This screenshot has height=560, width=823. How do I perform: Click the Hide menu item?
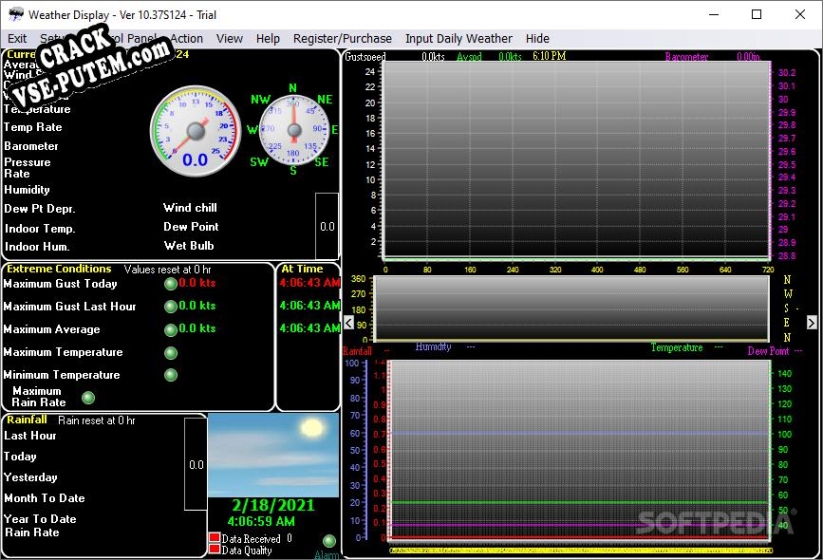(x=537, y=39)
